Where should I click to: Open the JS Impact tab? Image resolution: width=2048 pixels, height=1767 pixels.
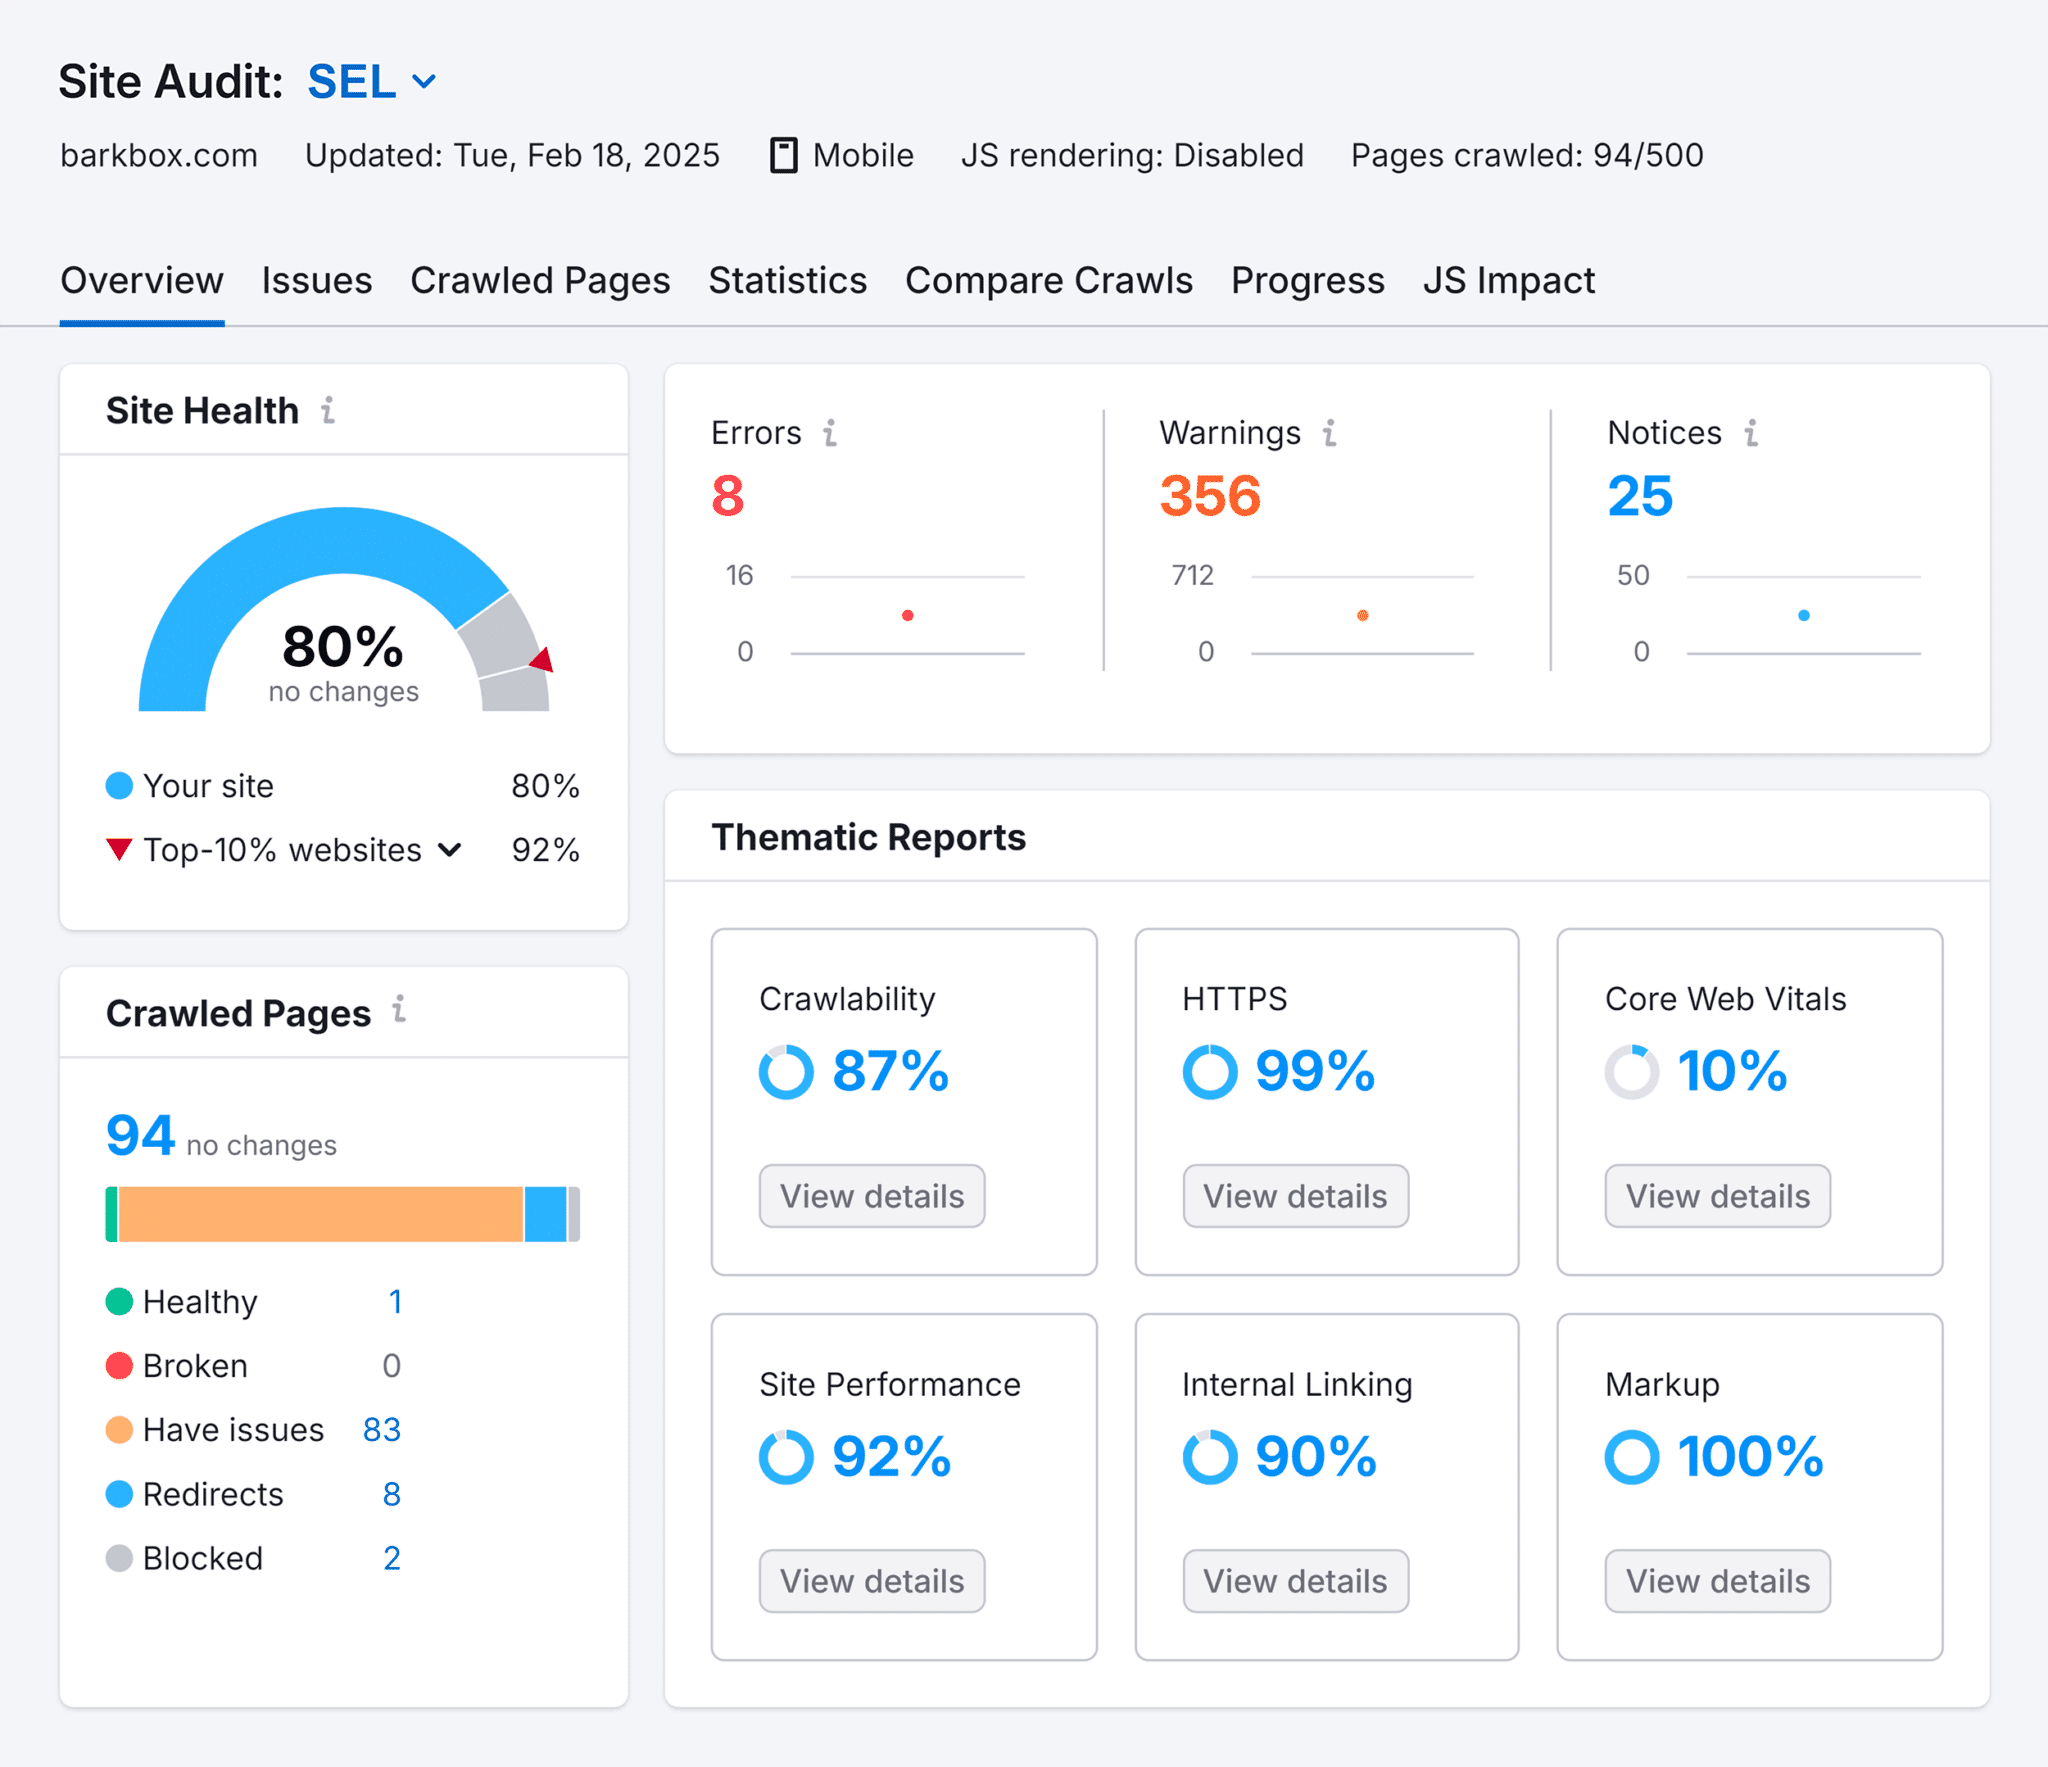point(1509,281)
